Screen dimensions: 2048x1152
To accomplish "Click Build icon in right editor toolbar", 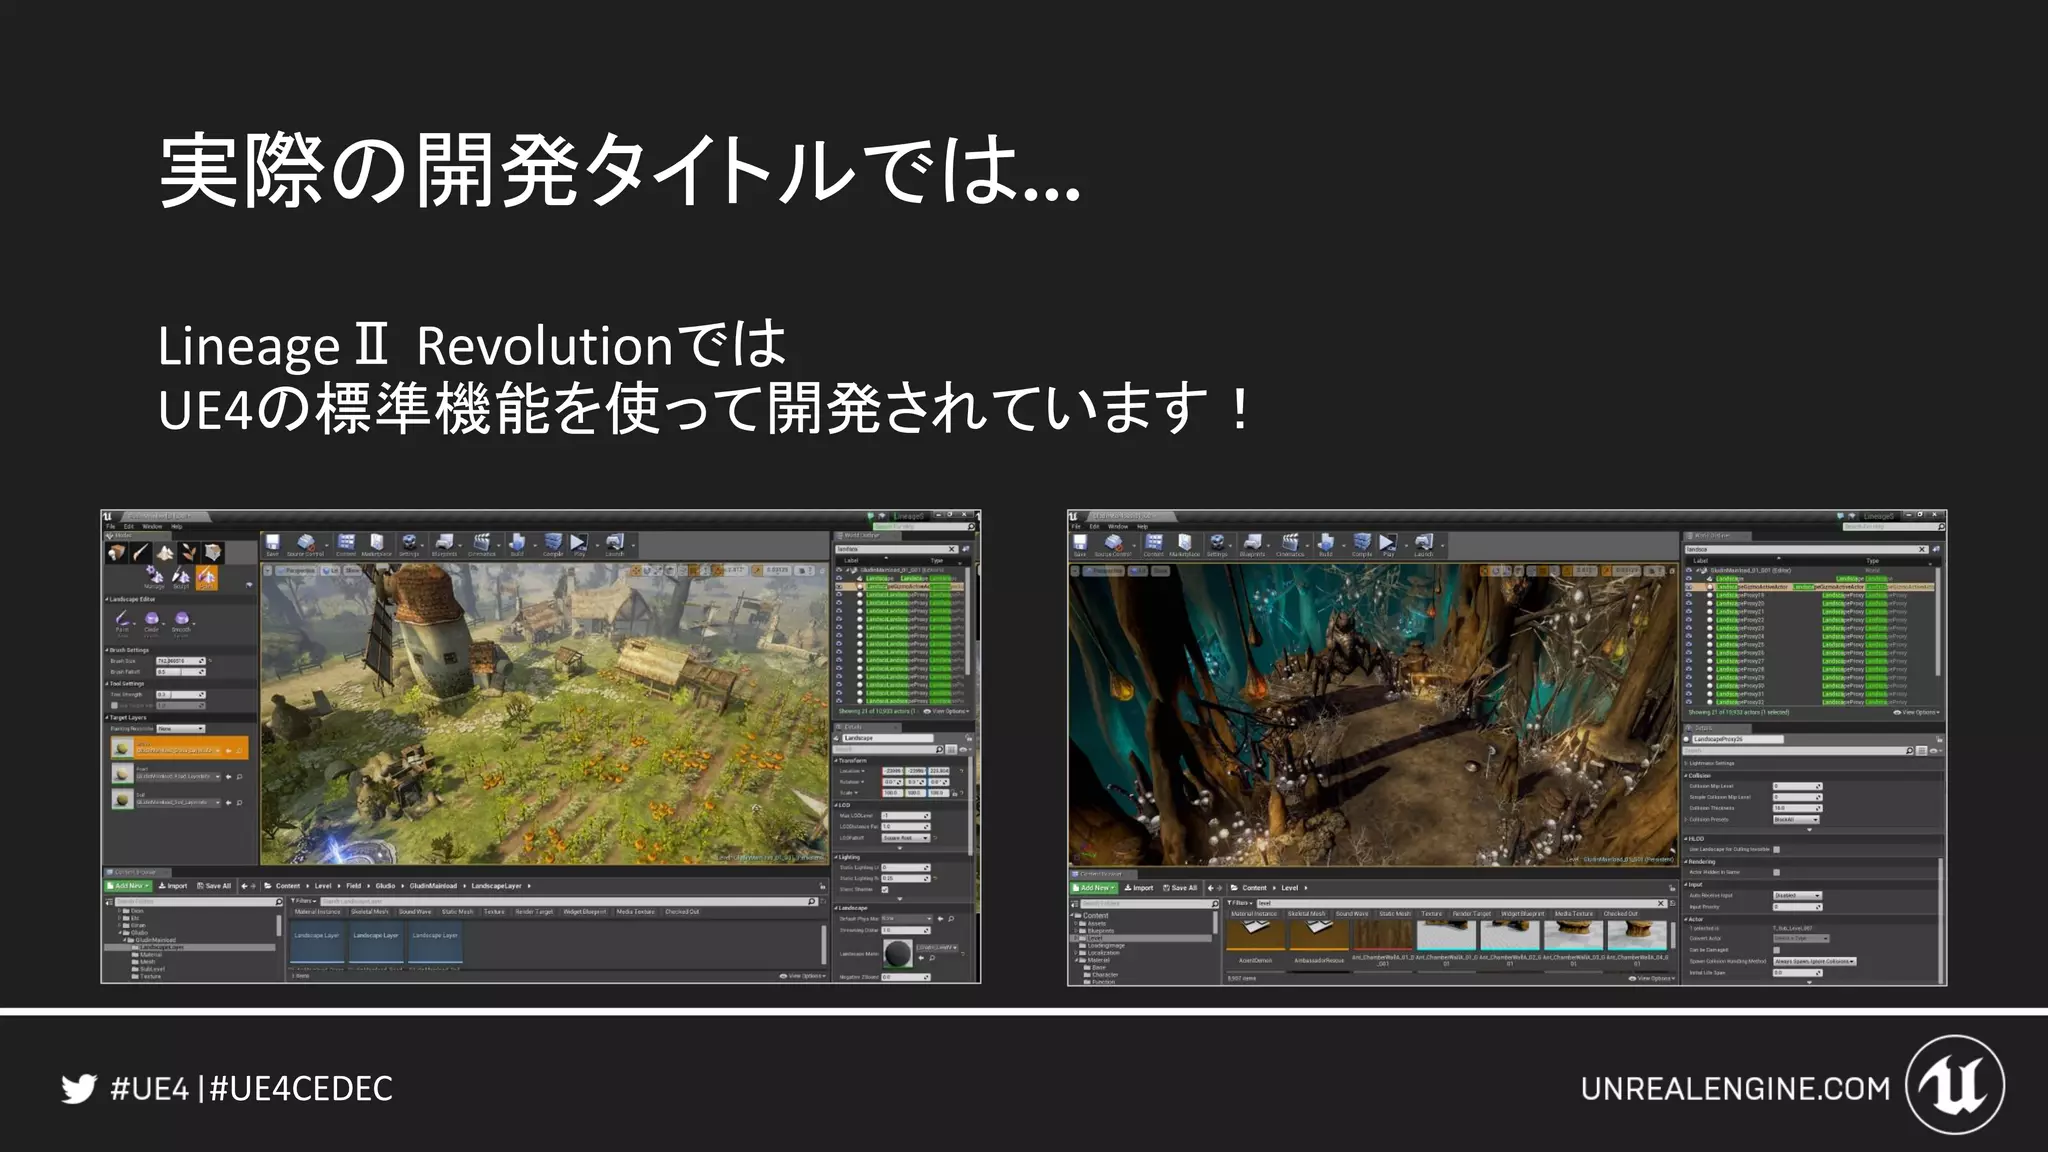I will pos(1325,545).
